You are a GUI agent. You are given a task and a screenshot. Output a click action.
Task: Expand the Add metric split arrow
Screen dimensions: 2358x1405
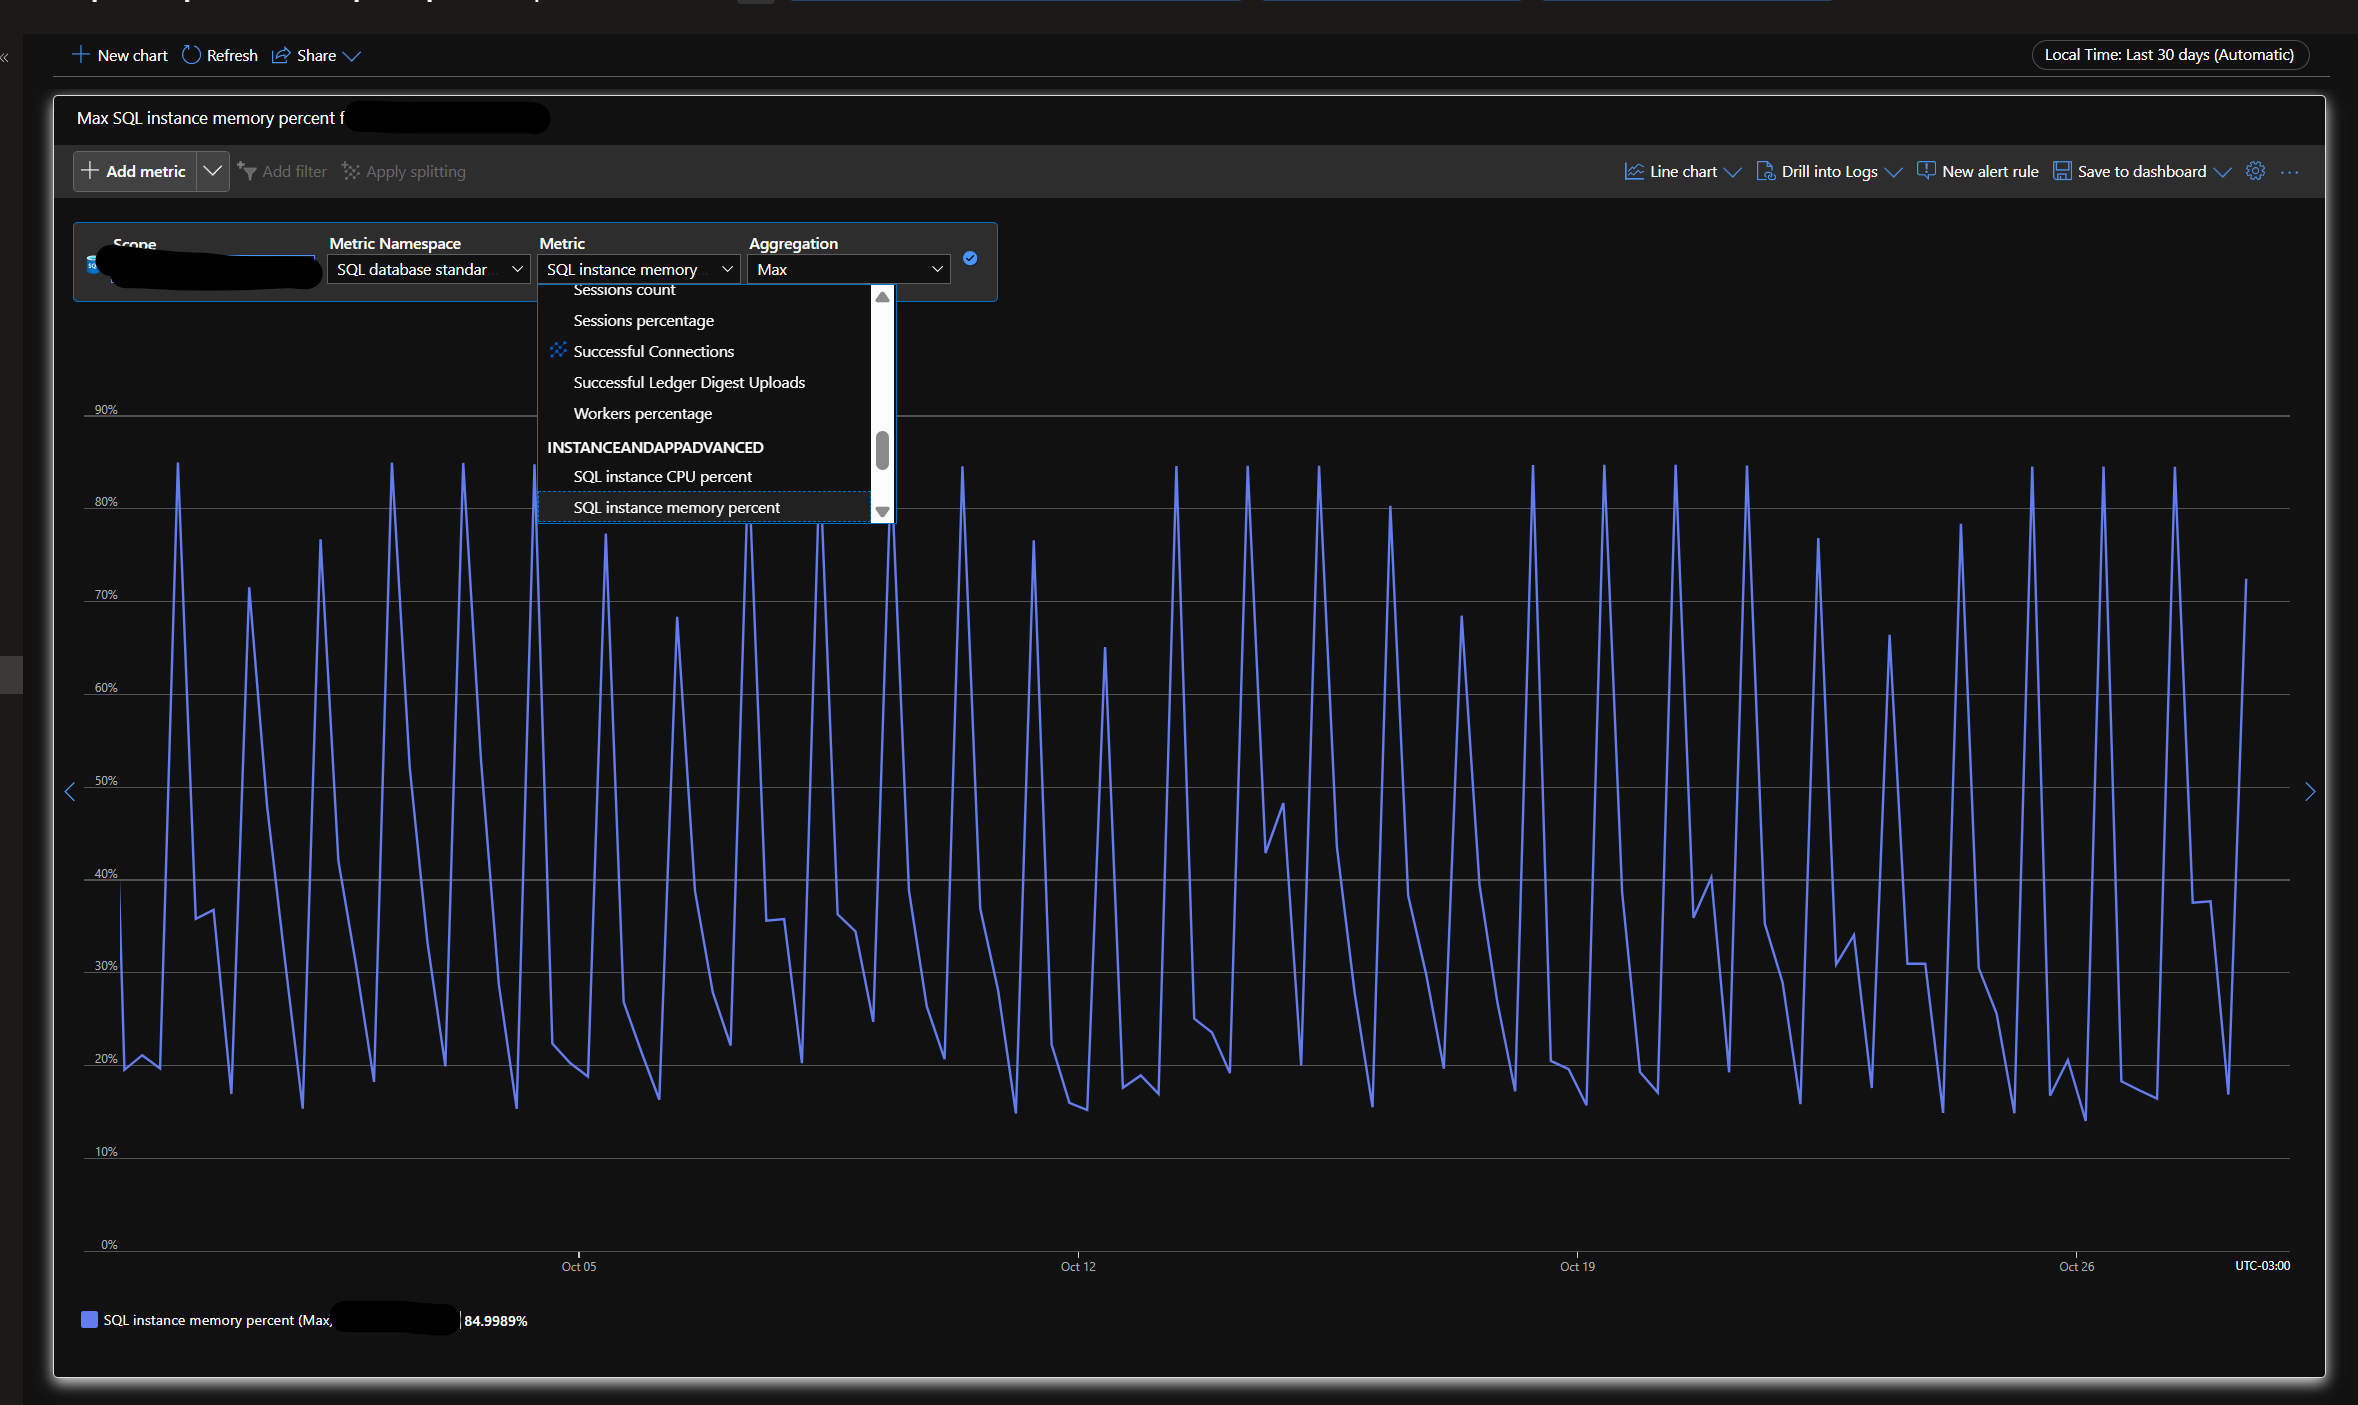tap(212, 171)
